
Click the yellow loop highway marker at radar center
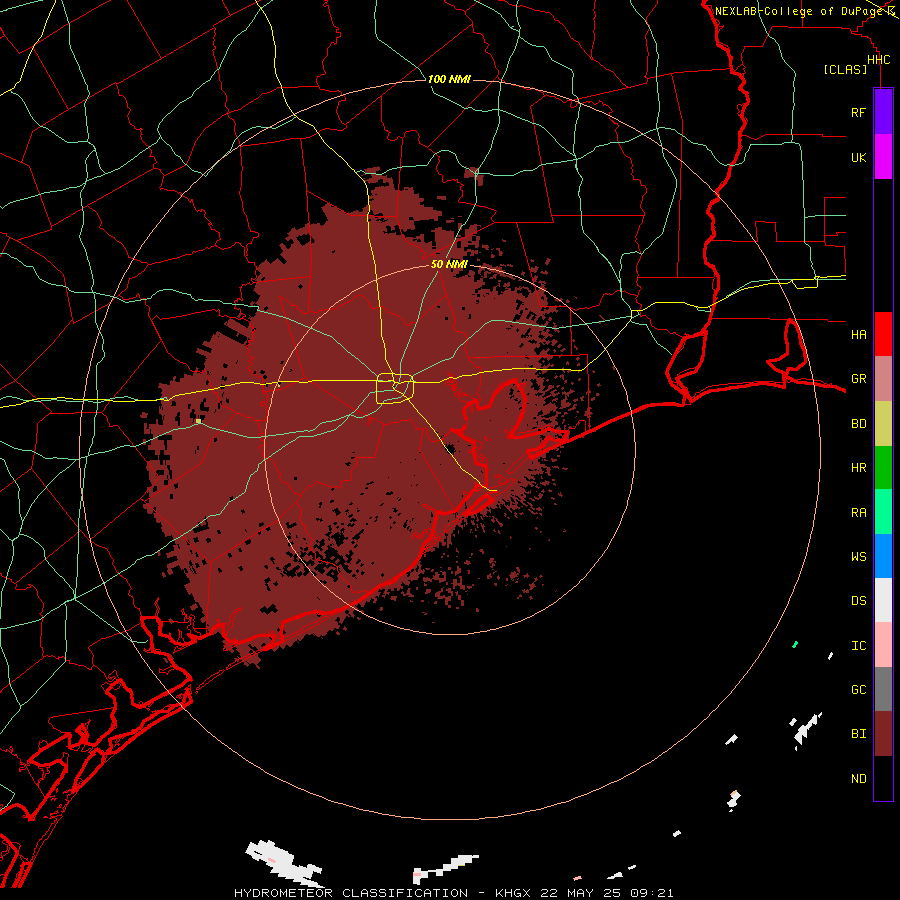tap(395, 389)
